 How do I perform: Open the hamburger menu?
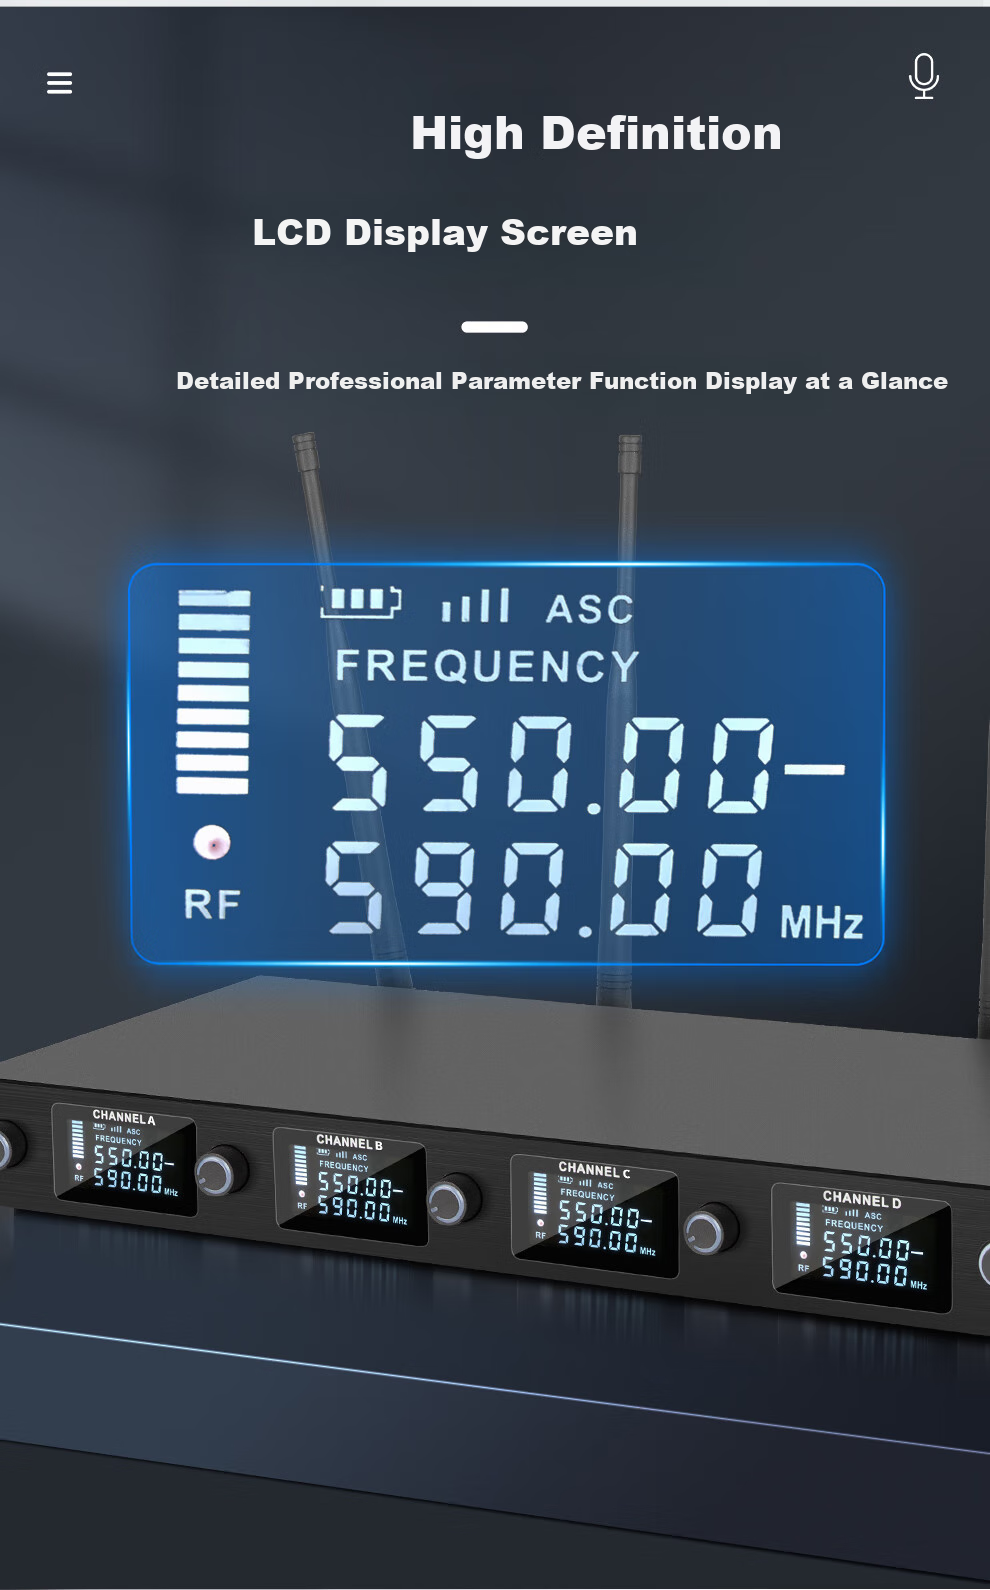pyautogui.click(x=59, y=83)
